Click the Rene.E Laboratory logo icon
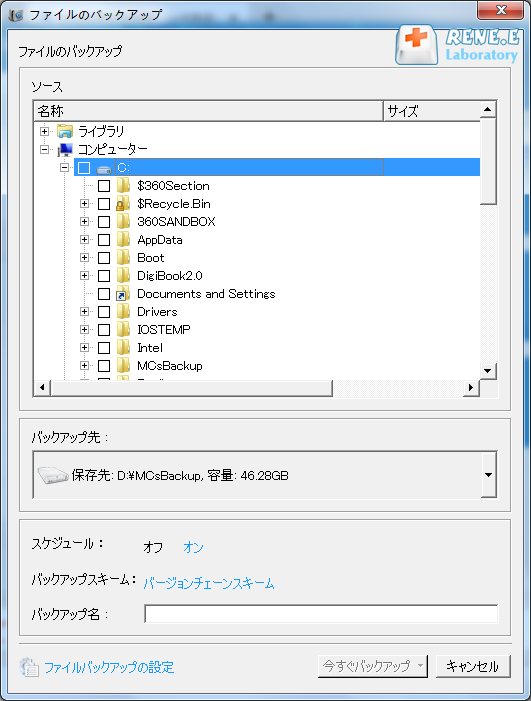This screenshot has height=701, width=531. pos(417,45)
